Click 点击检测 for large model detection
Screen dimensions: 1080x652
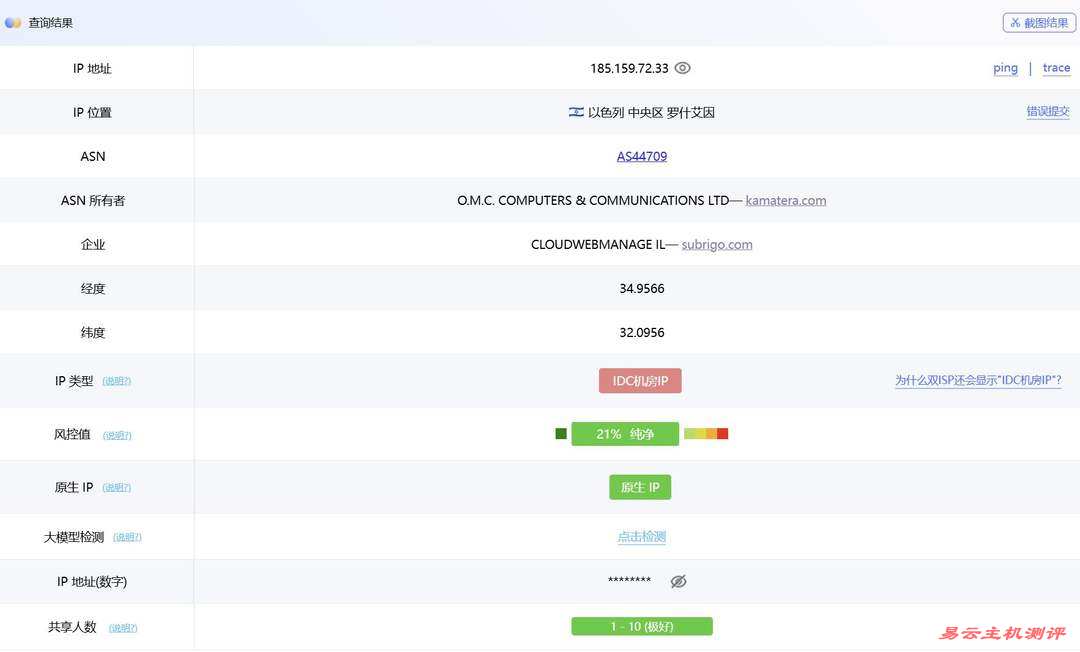pyautogui.click(x=641, y=537)
